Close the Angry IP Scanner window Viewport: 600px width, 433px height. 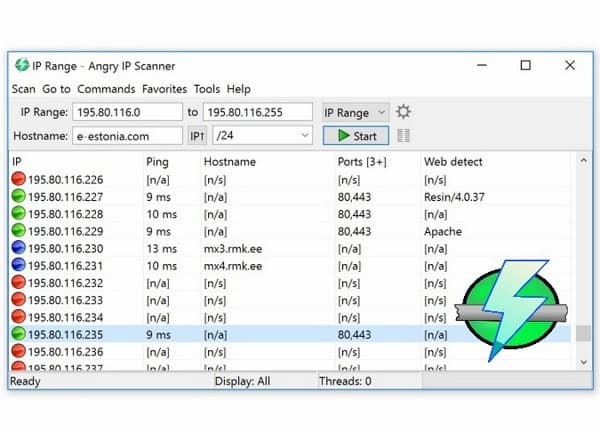click(x=570, y=65)
